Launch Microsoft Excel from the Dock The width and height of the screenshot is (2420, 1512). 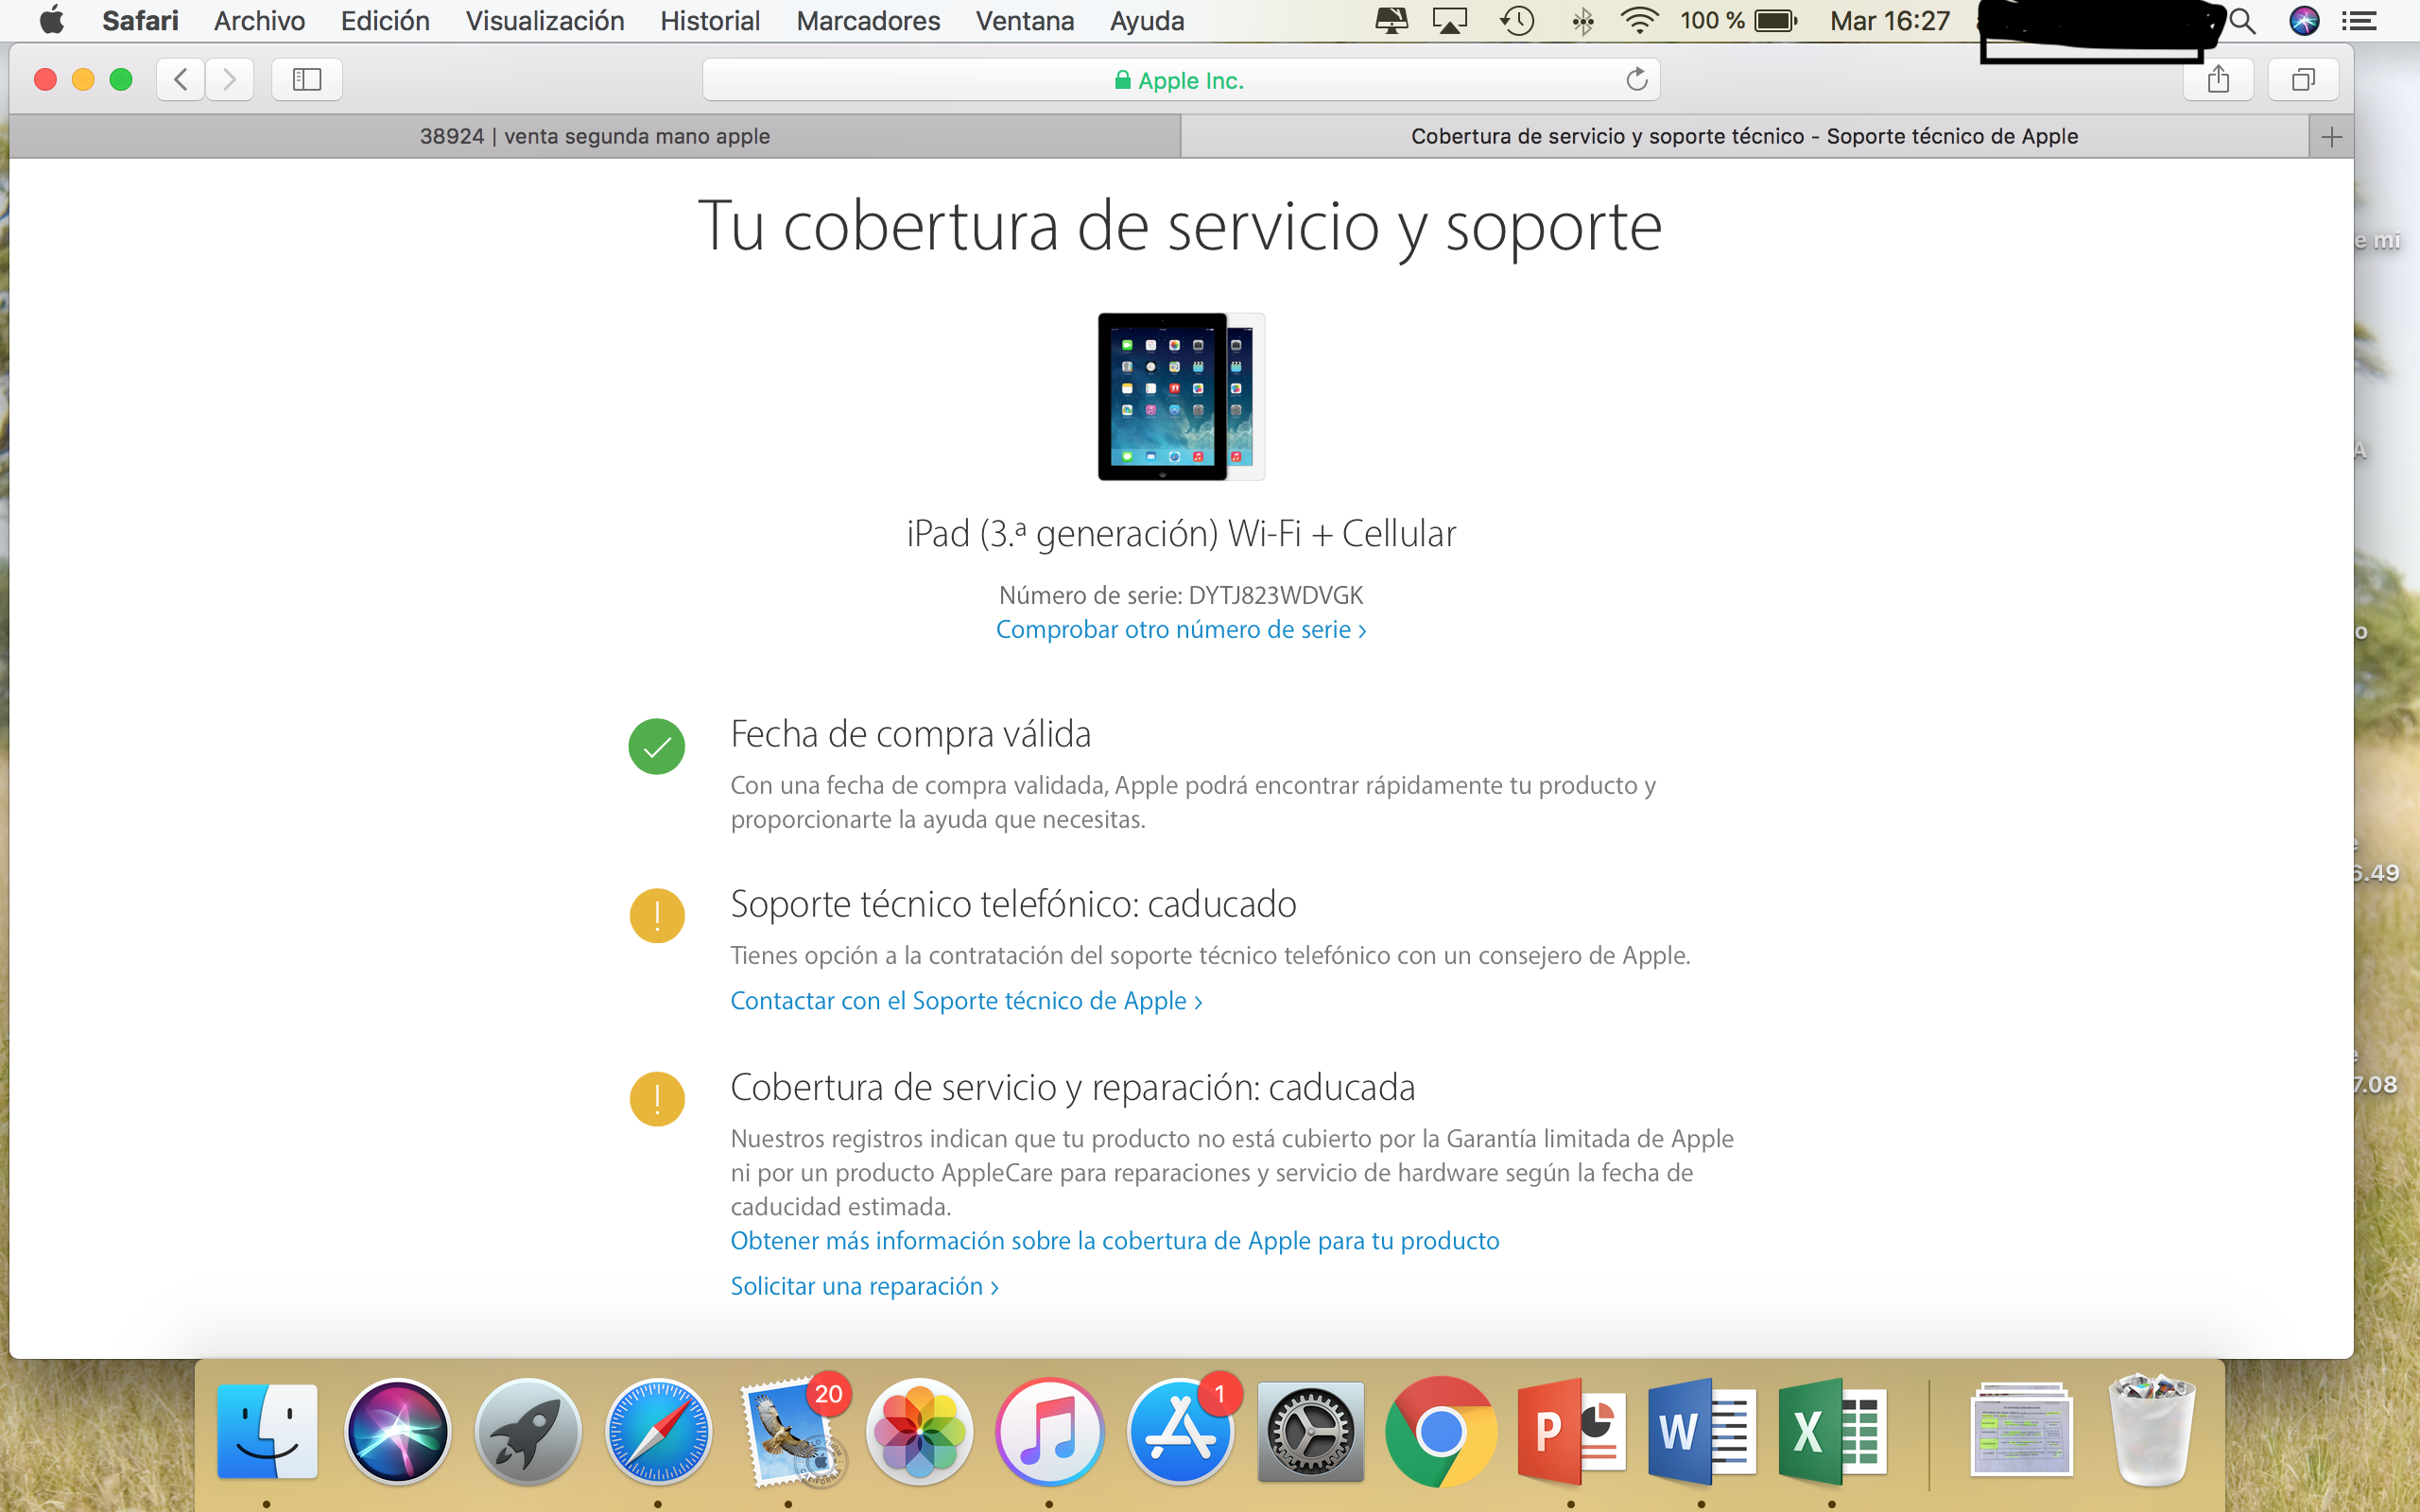point(1832,1431)
